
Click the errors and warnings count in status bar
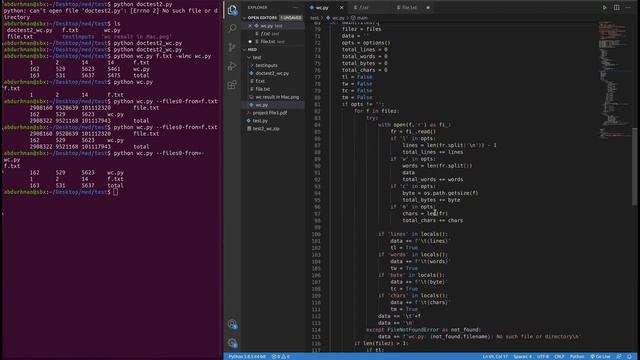pyautogui.click(x=280, y=357)
